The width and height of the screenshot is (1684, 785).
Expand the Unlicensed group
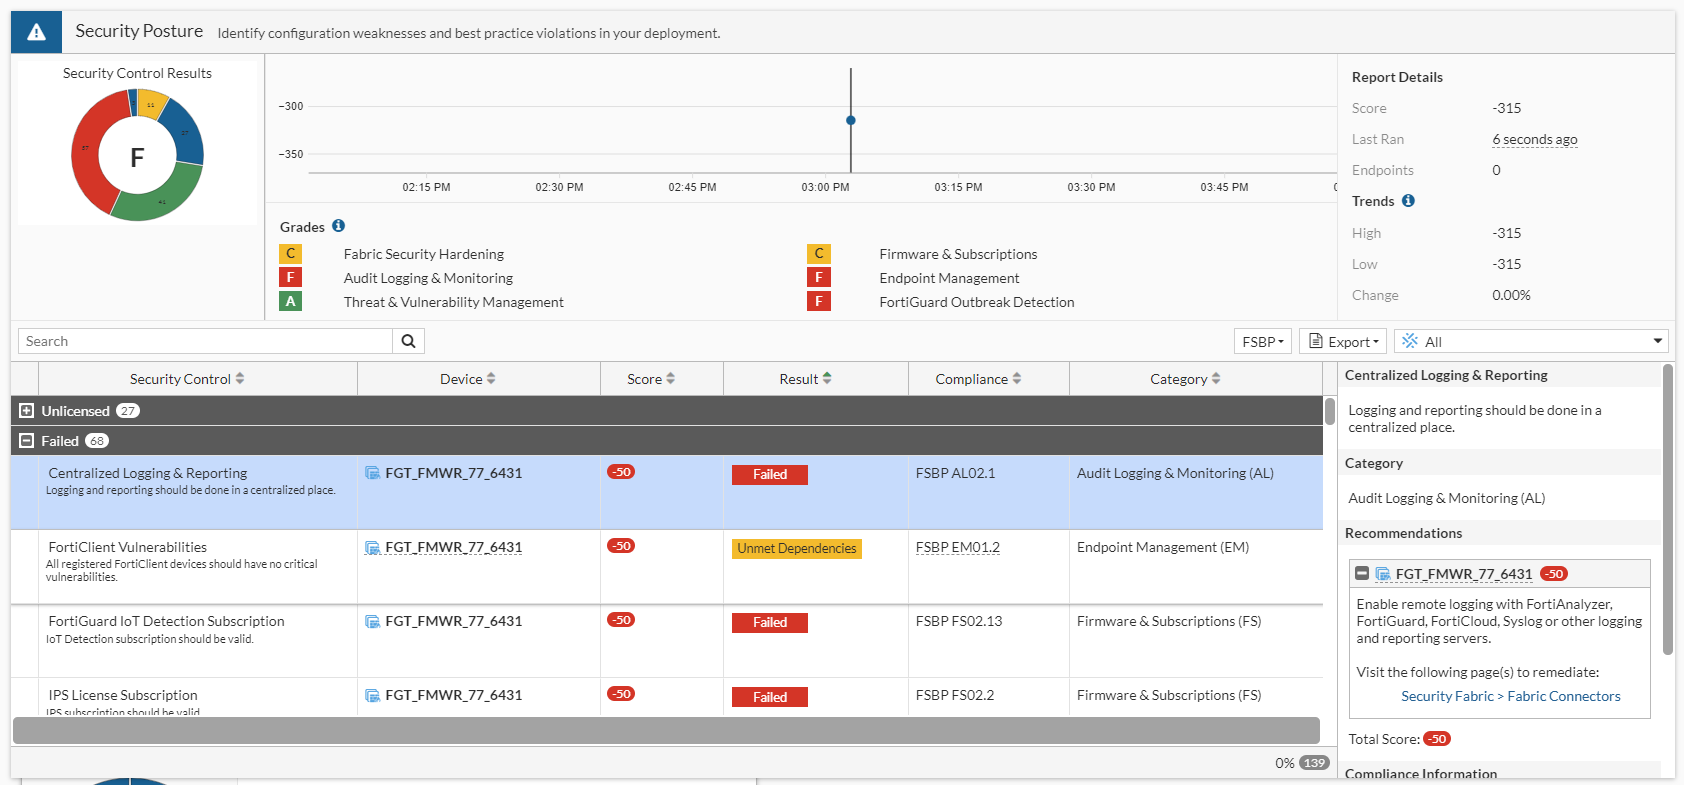[27, 411]
